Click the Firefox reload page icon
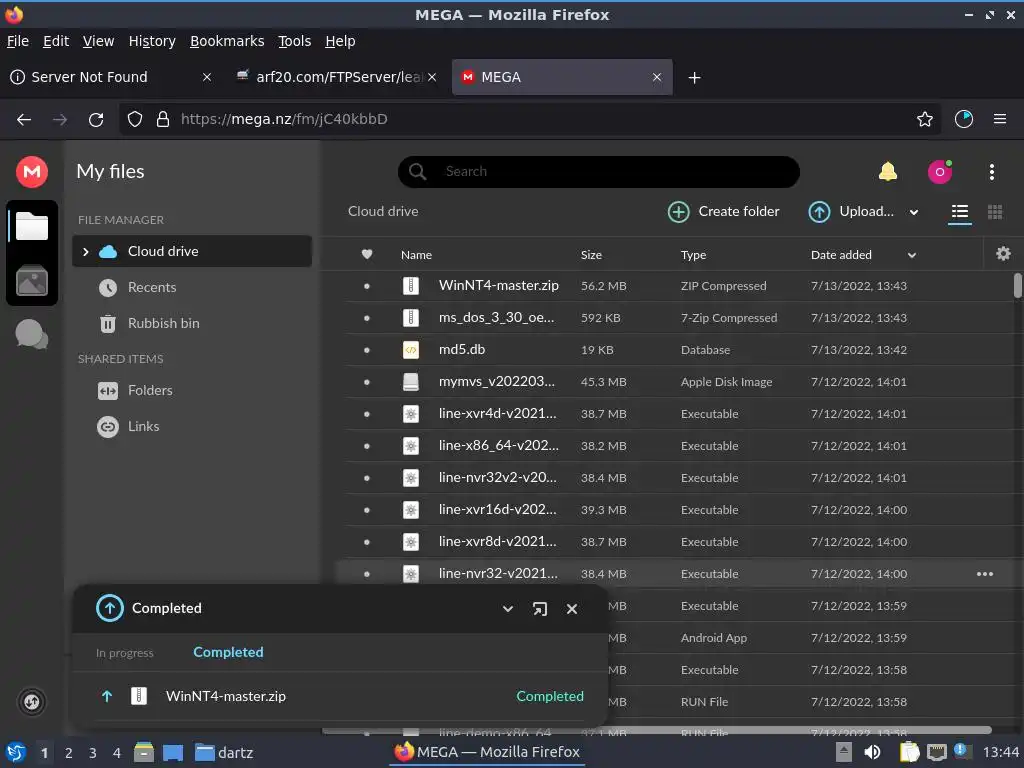The height and width of the screenshot is (768, 1024). click(96, 120)
